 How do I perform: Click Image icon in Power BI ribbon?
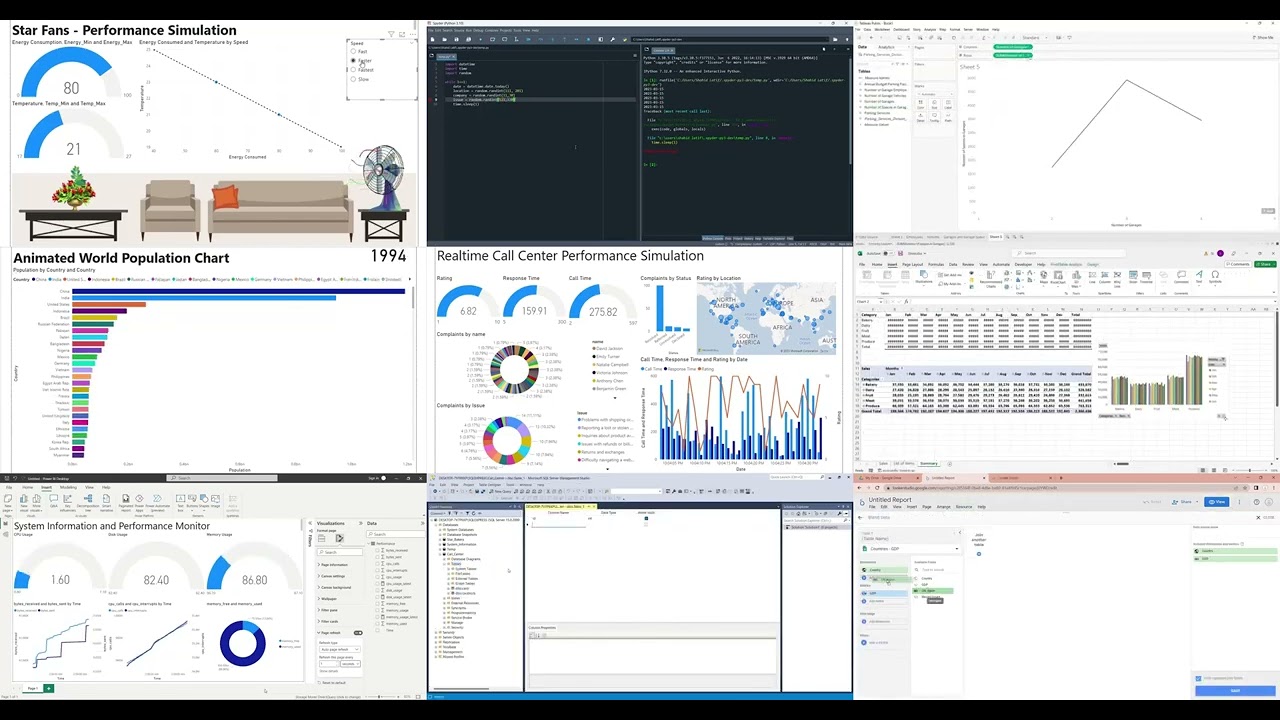[x=215, y=500]
